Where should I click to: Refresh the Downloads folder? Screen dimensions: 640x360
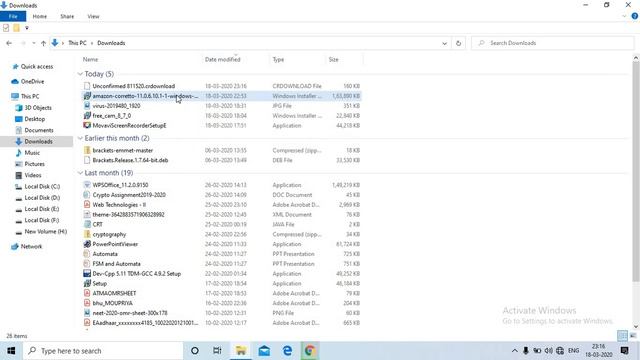point(458,43)
